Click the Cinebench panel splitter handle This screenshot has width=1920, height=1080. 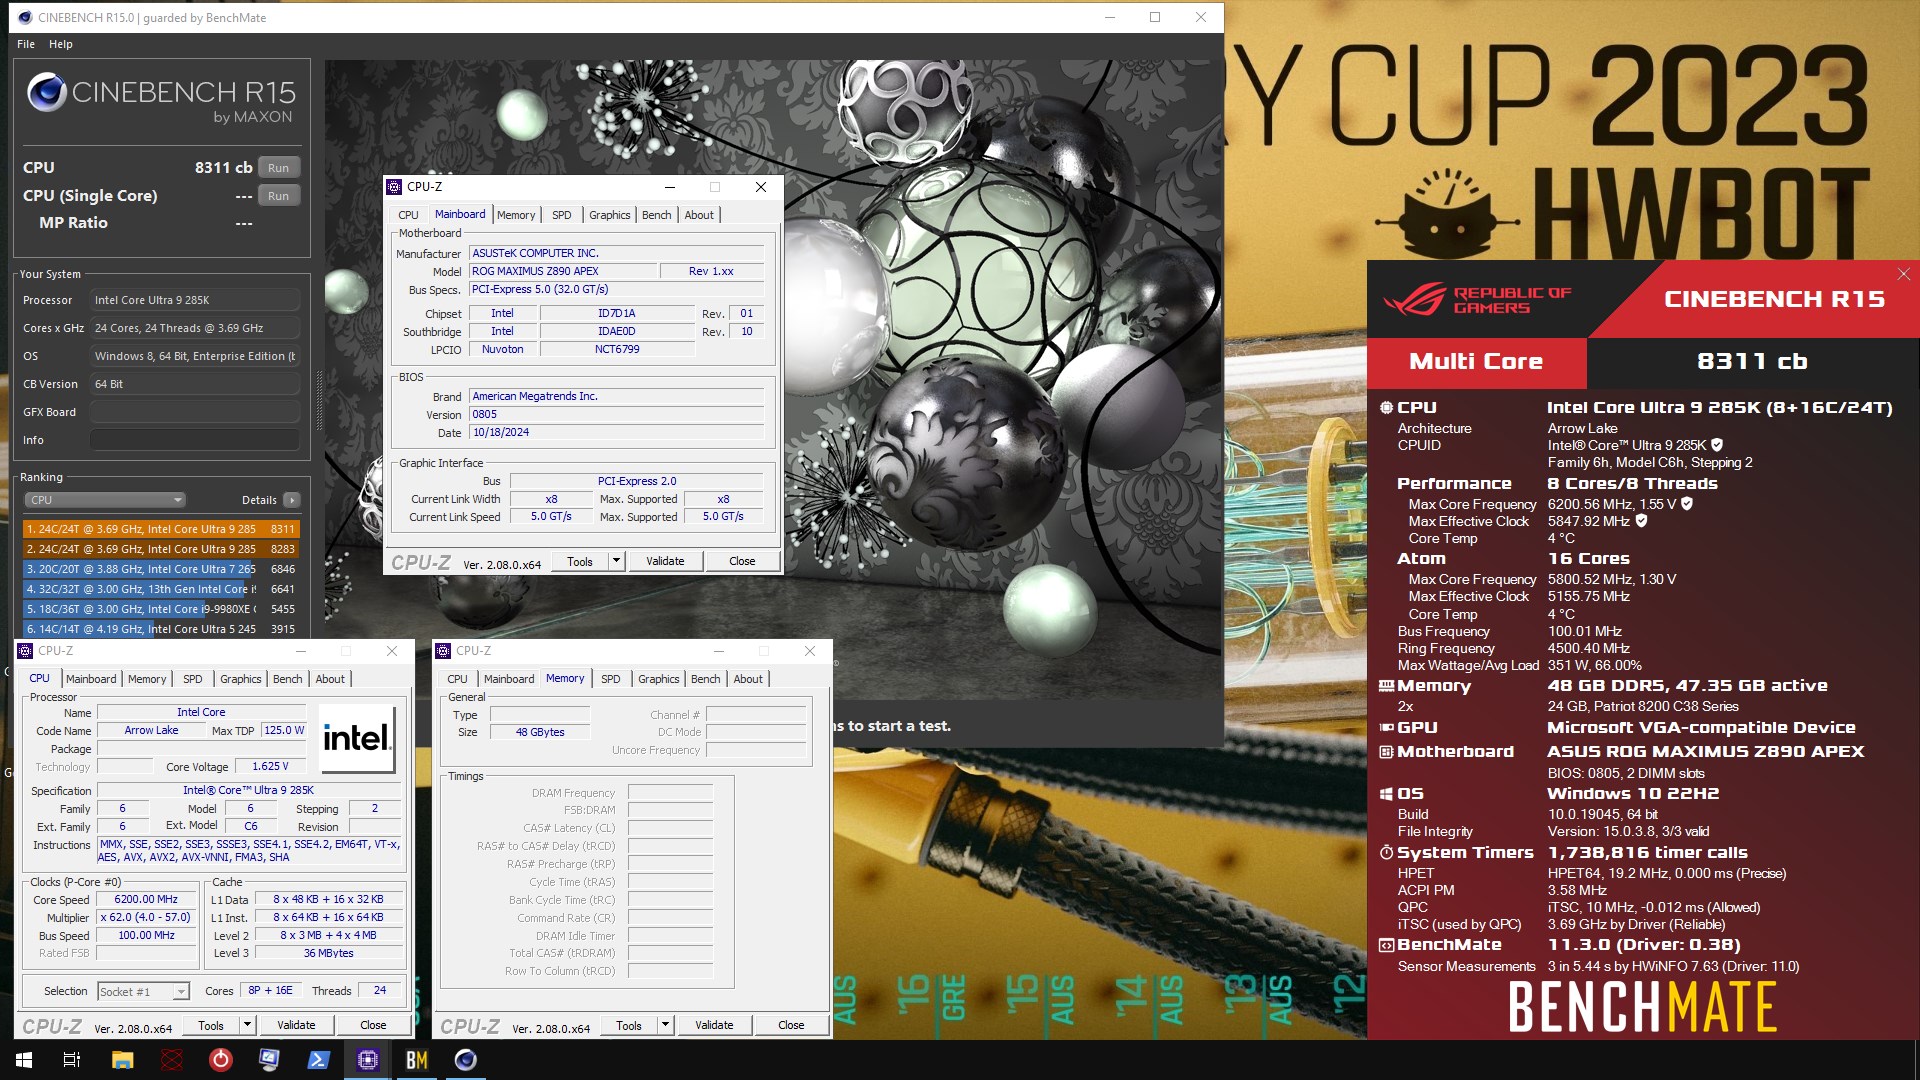pos(319,400)
